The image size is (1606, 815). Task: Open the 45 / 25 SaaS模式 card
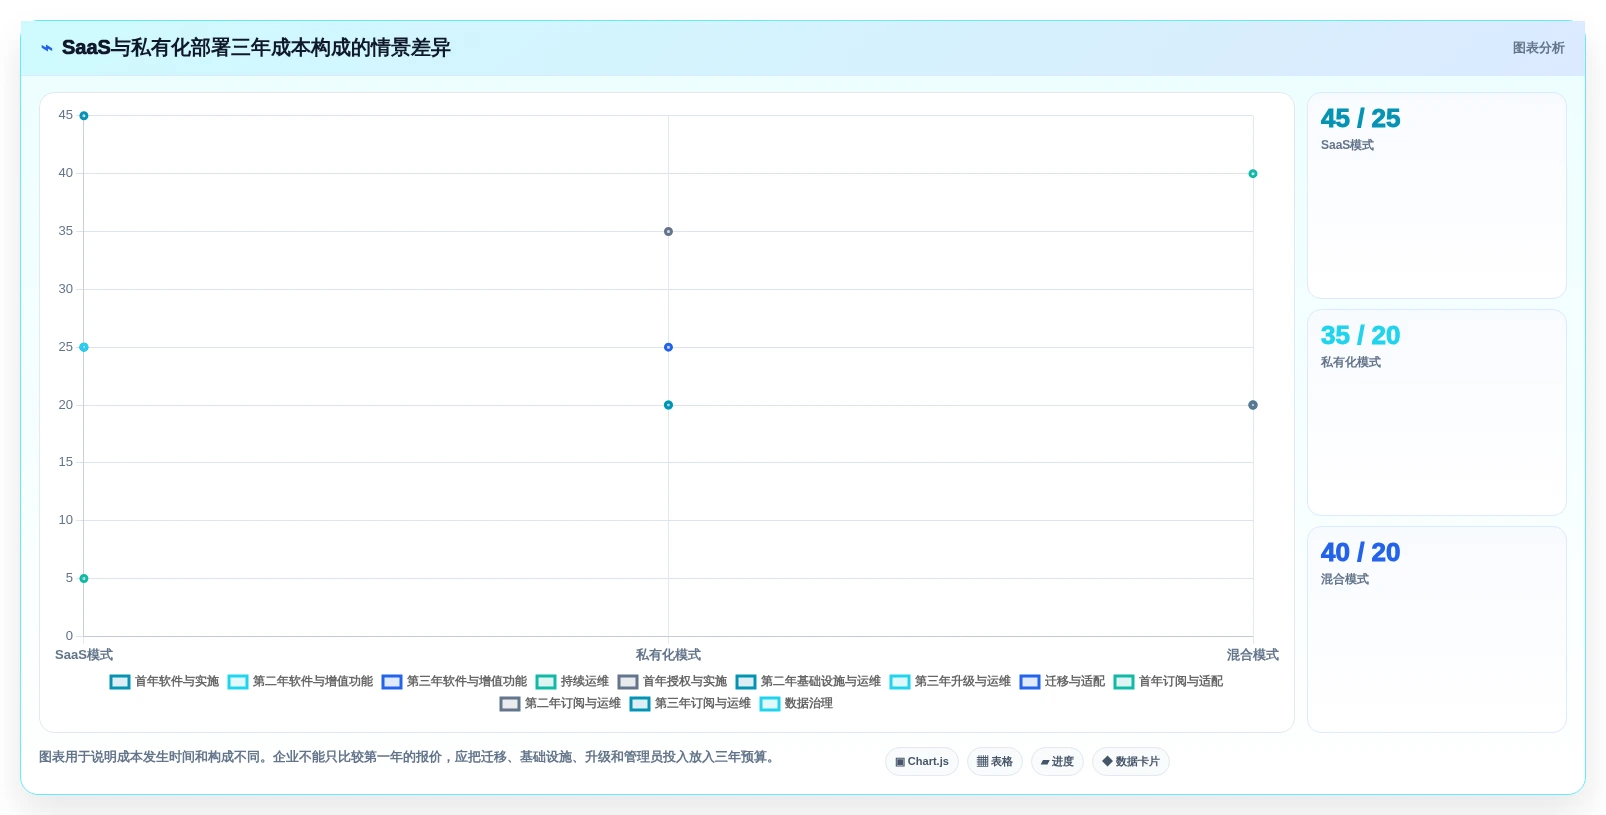coord(1436,195)
